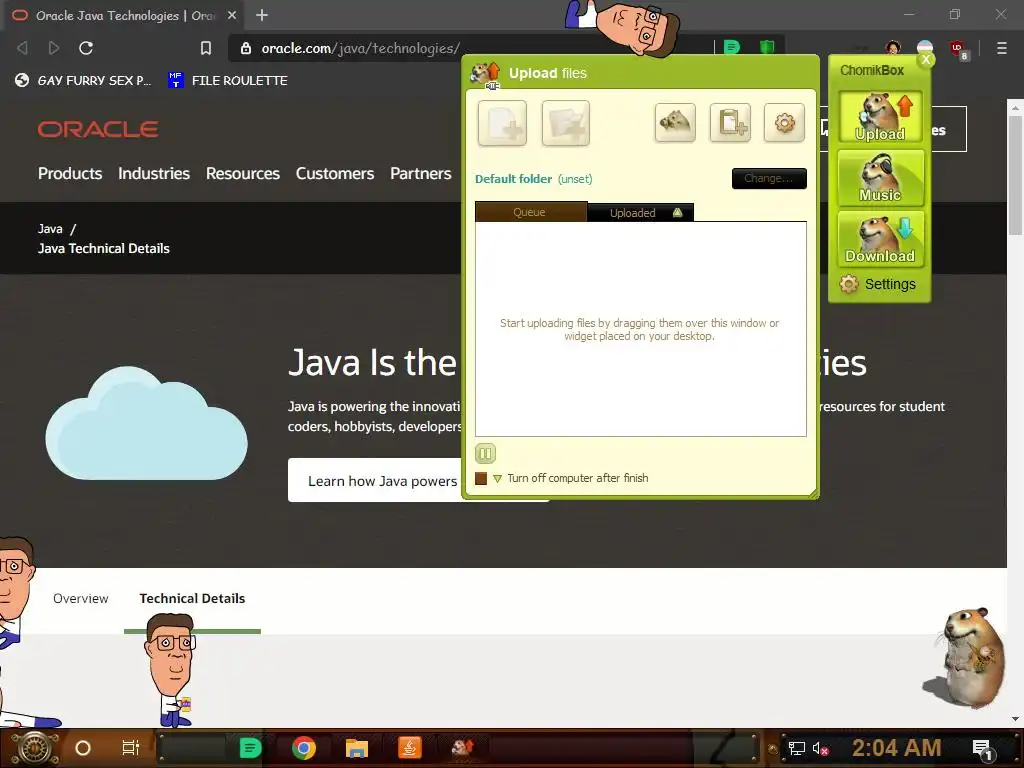Open Task View on taskbar
Viewport: 1024px width, 768px height.
click(x=131, y=748)
